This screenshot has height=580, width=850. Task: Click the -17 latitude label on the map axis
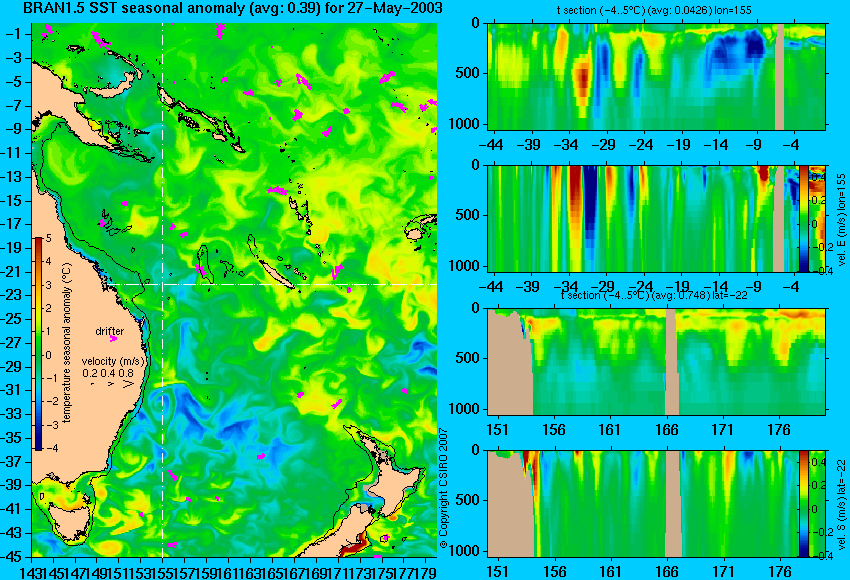pyautogui.click(x=15, y=224)
